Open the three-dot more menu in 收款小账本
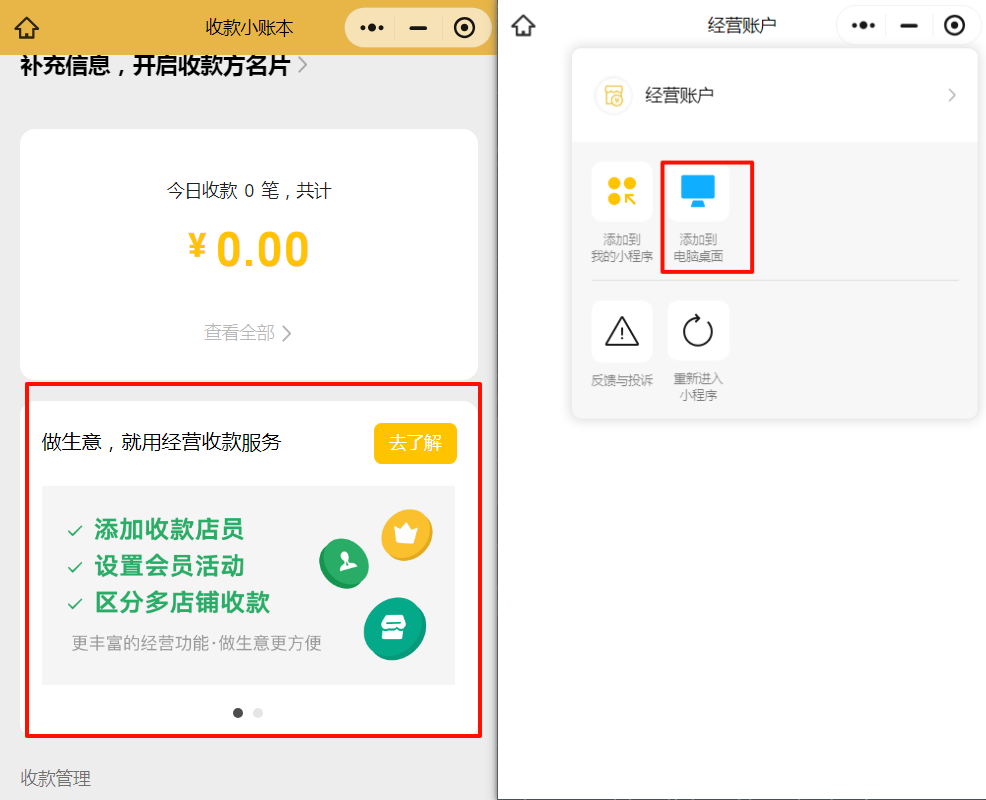 coord(371,27)
